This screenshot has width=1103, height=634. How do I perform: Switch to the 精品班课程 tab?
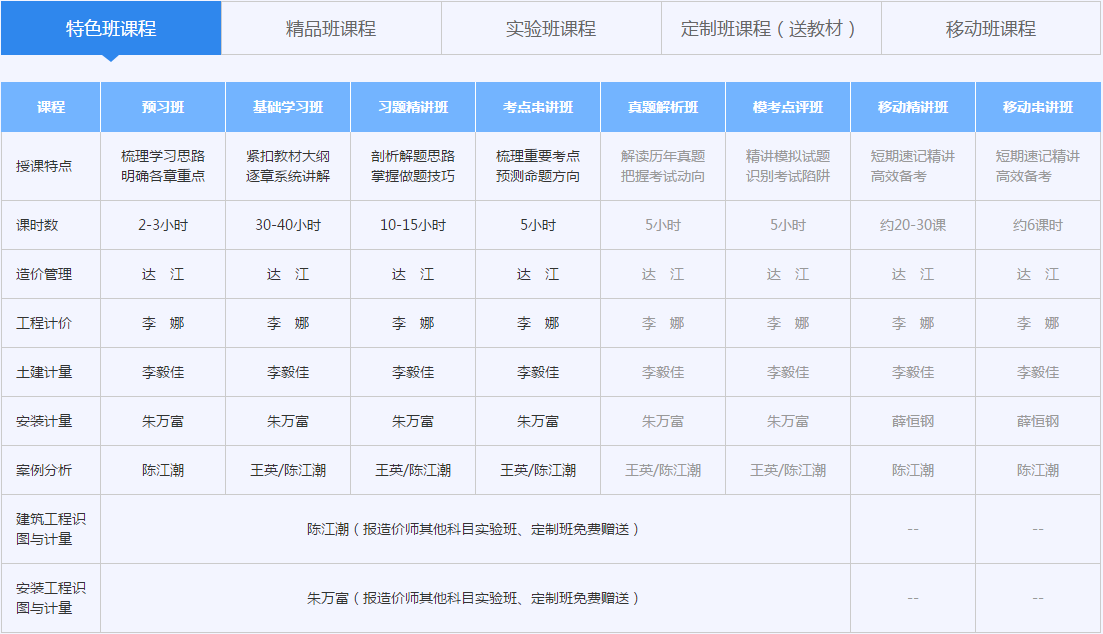(x=330, y=29)
